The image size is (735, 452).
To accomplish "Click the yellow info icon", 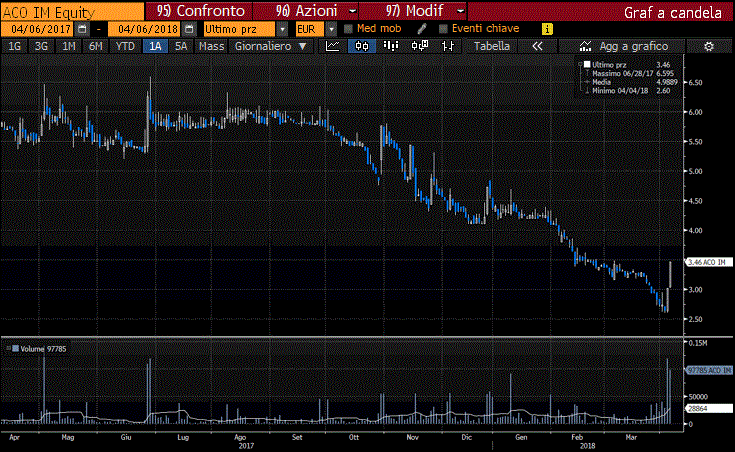I will pos(546,29).
